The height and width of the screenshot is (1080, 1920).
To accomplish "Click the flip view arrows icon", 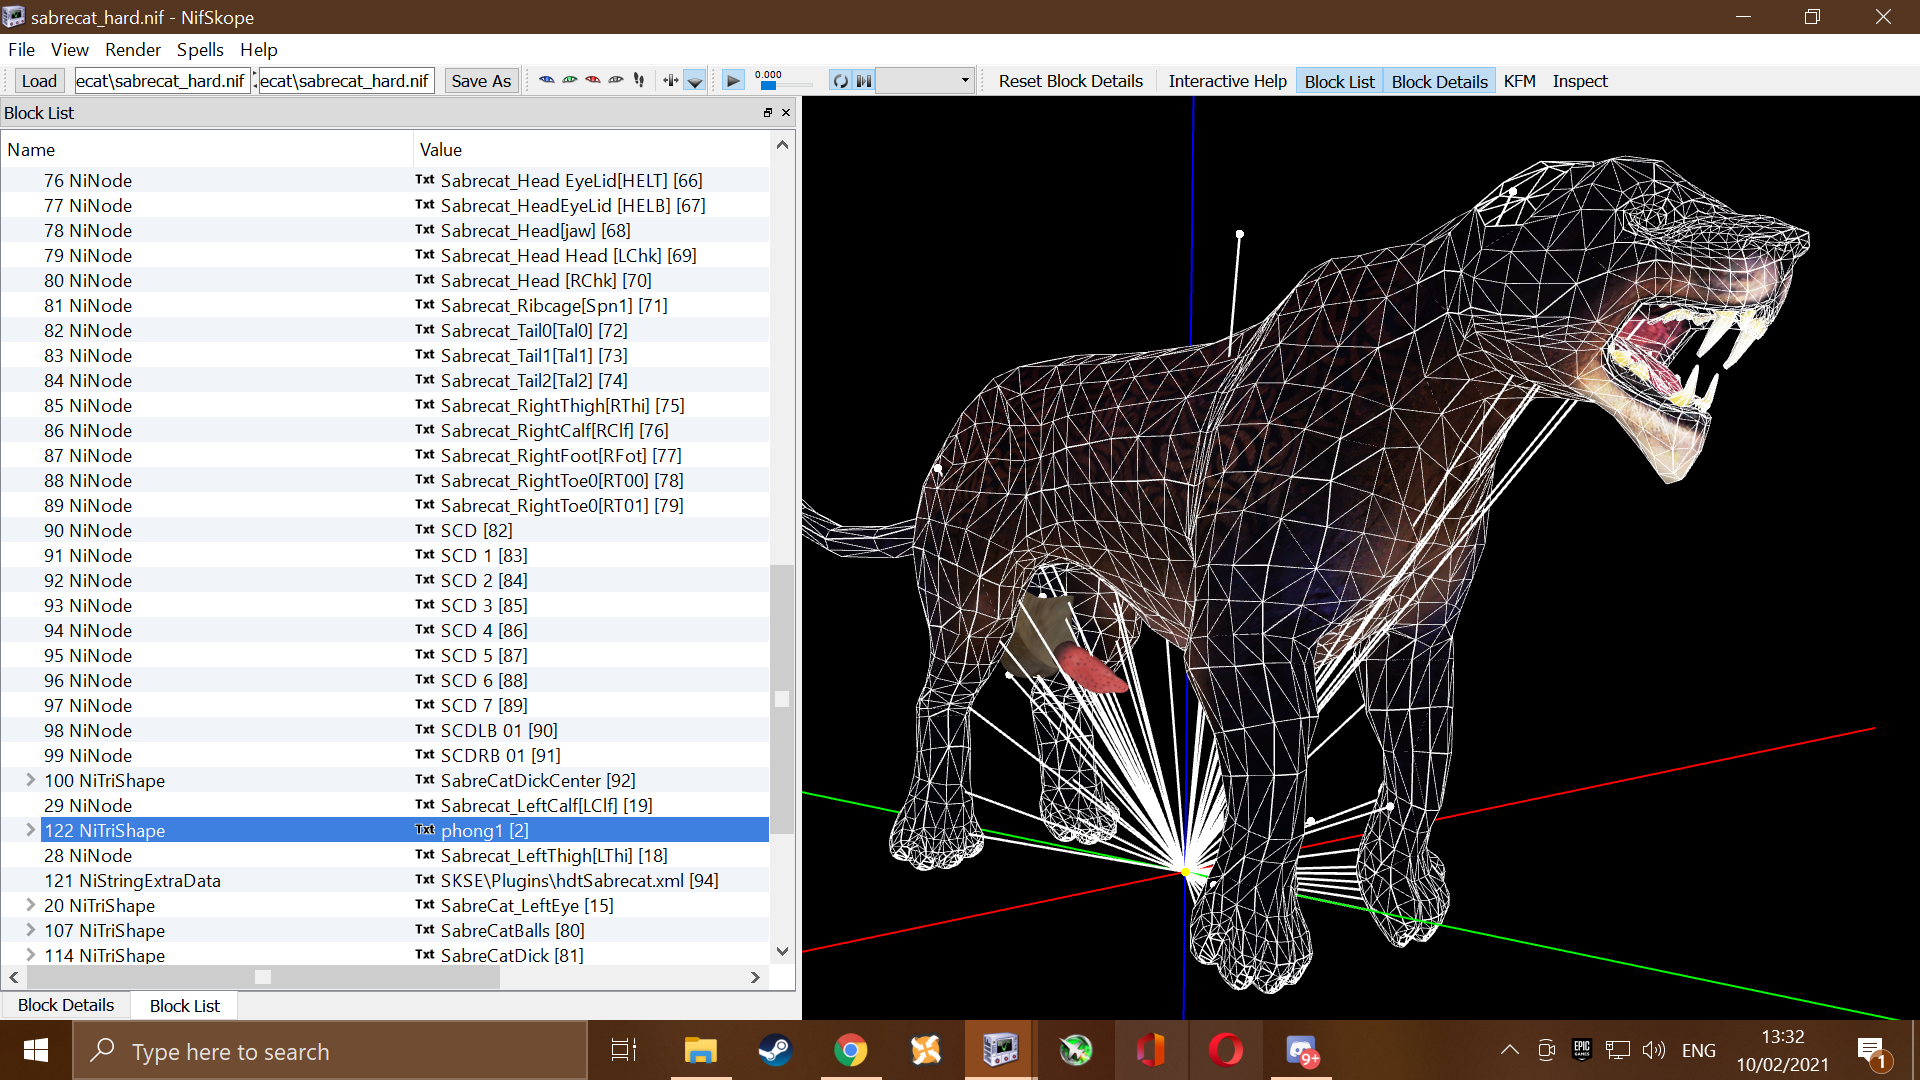I will click(671, 81).
